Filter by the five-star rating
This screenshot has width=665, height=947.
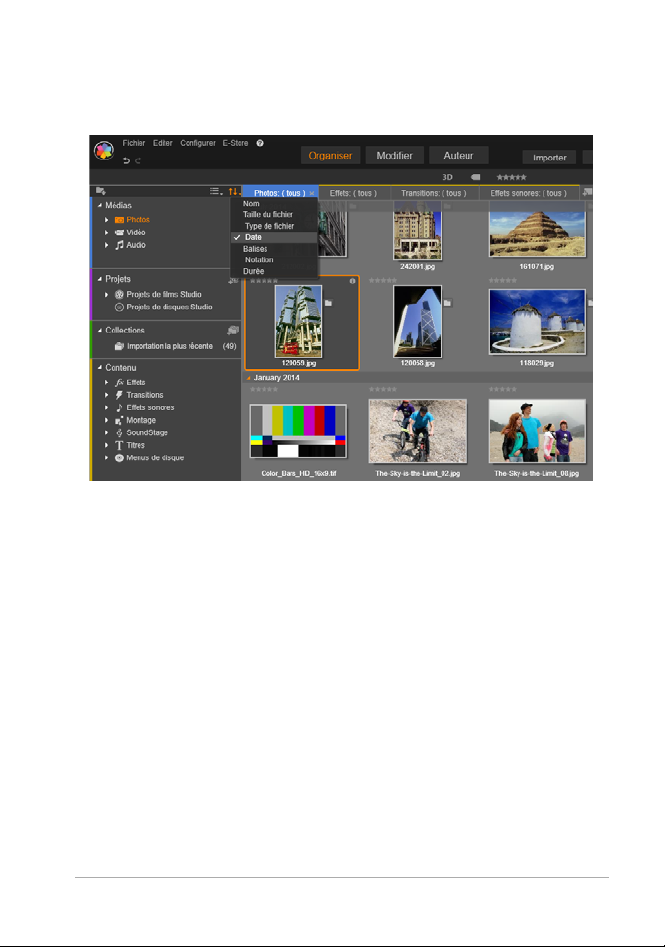512,176
